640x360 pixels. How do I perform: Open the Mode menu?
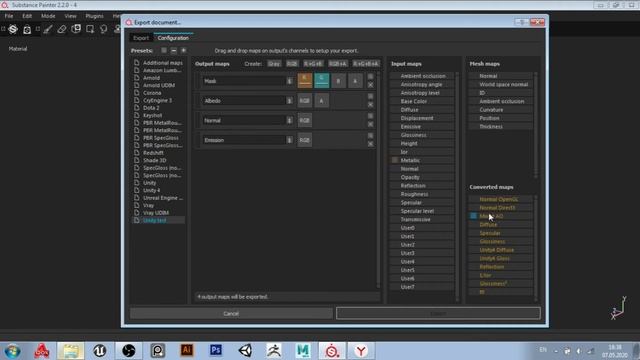click(x=48, y=16)
